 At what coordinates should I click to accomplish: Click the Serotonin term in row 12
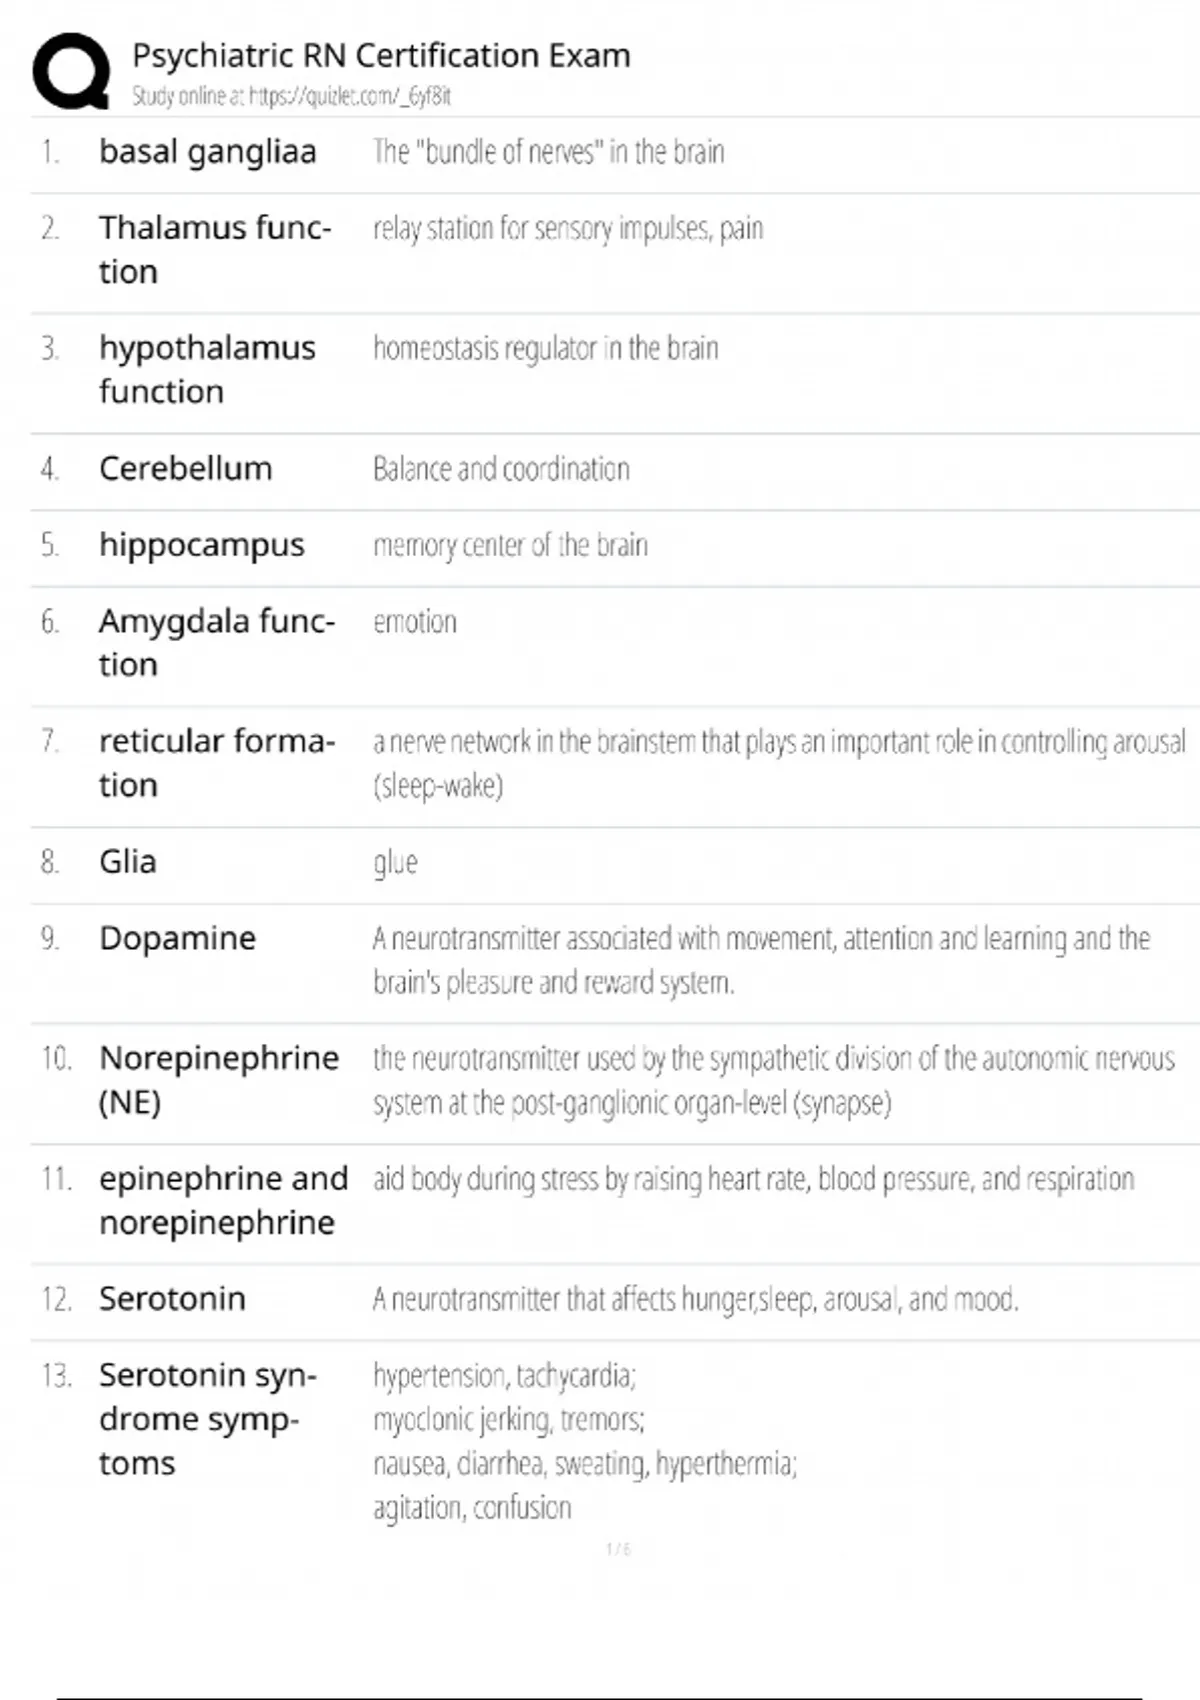172,1298
